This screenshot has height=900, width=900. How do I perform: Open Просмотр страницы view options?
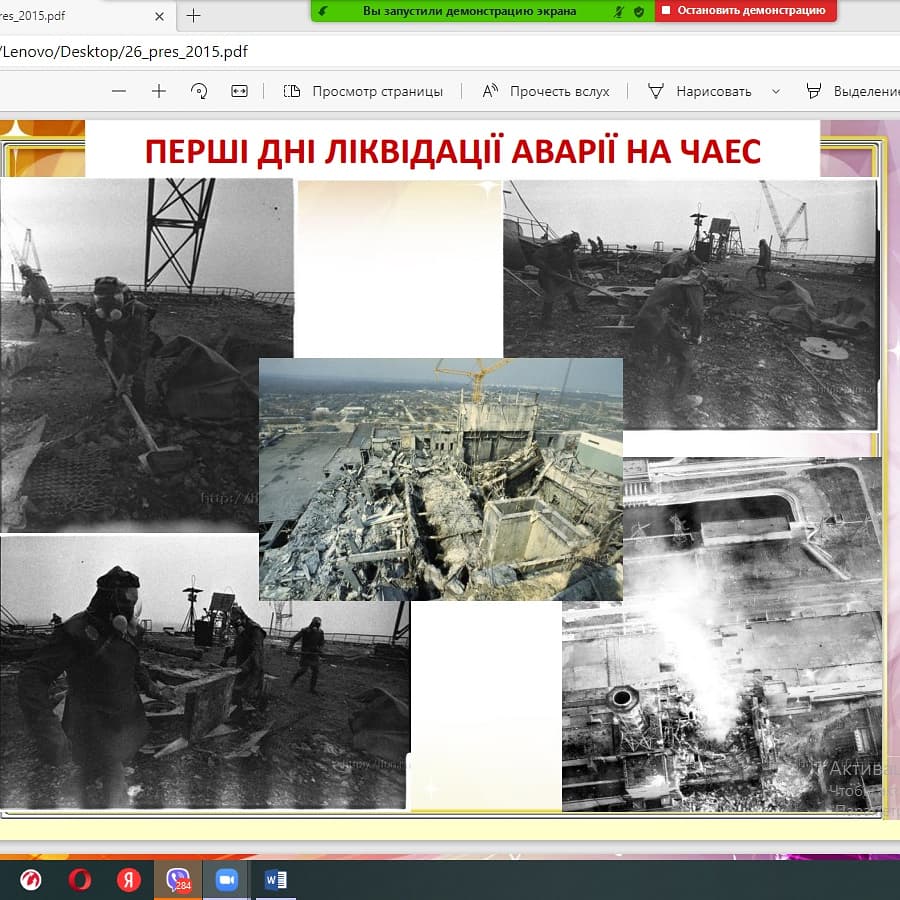363,91
